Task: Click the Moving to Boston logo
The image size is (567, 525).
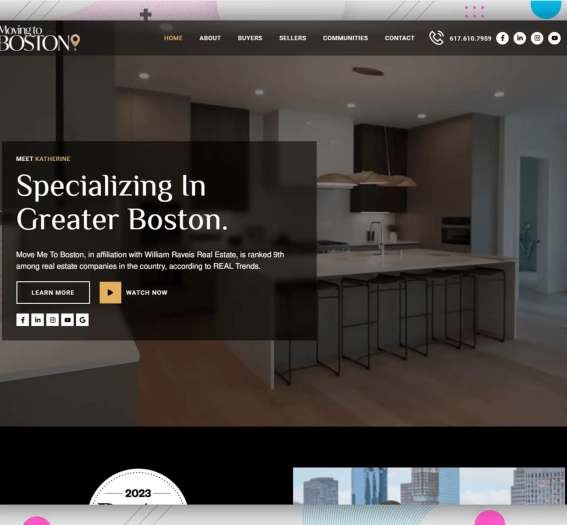Action: [x=39, y=38]
